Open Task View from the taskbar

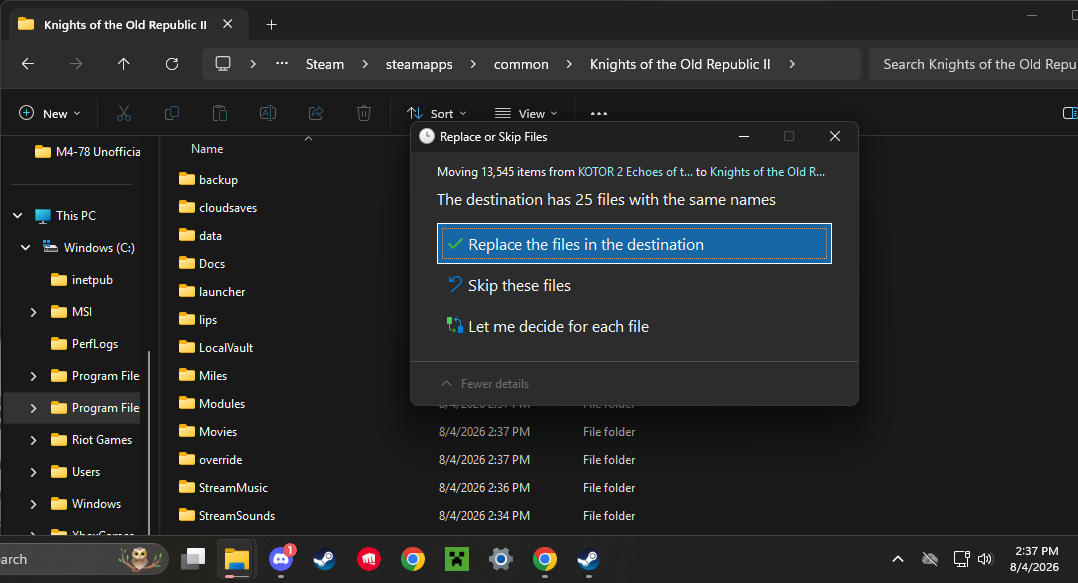point(193,559)
